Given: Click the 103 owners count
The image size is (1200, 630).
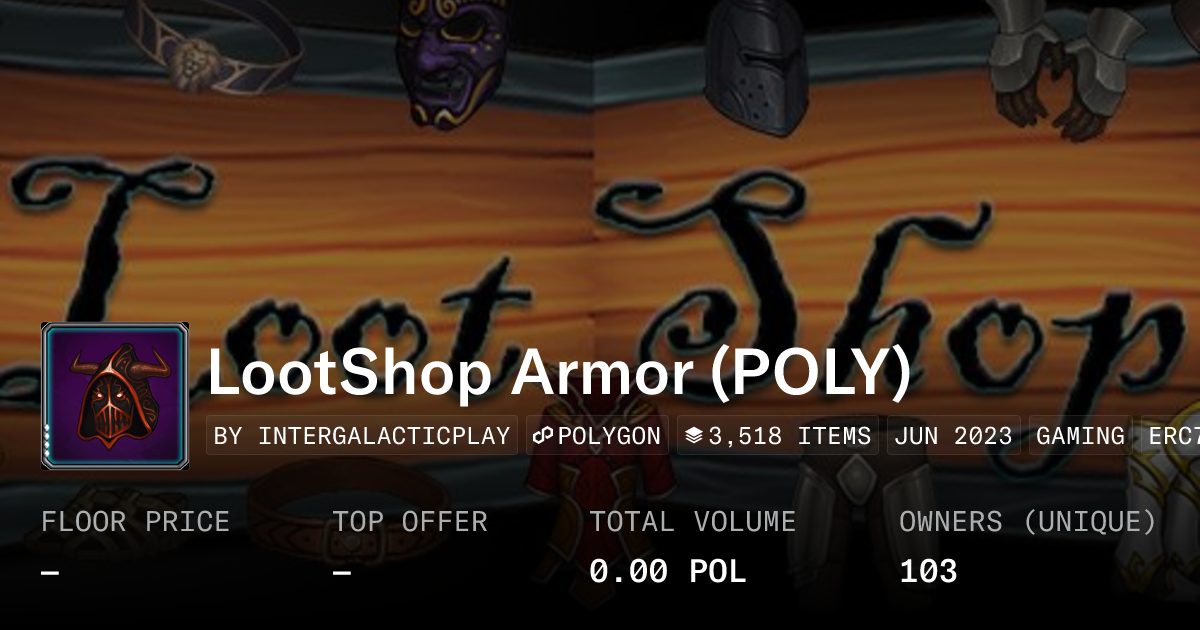Looking at the screenshot, I should pyautogui.click(x=928, y=571).
